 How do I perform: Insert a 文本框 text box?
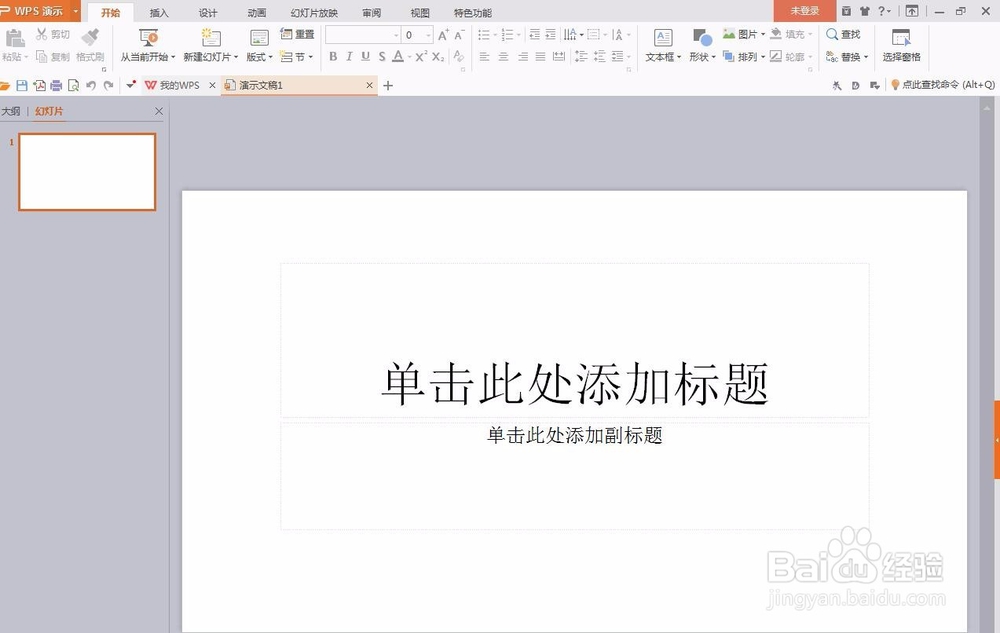(x=661, y=40)
